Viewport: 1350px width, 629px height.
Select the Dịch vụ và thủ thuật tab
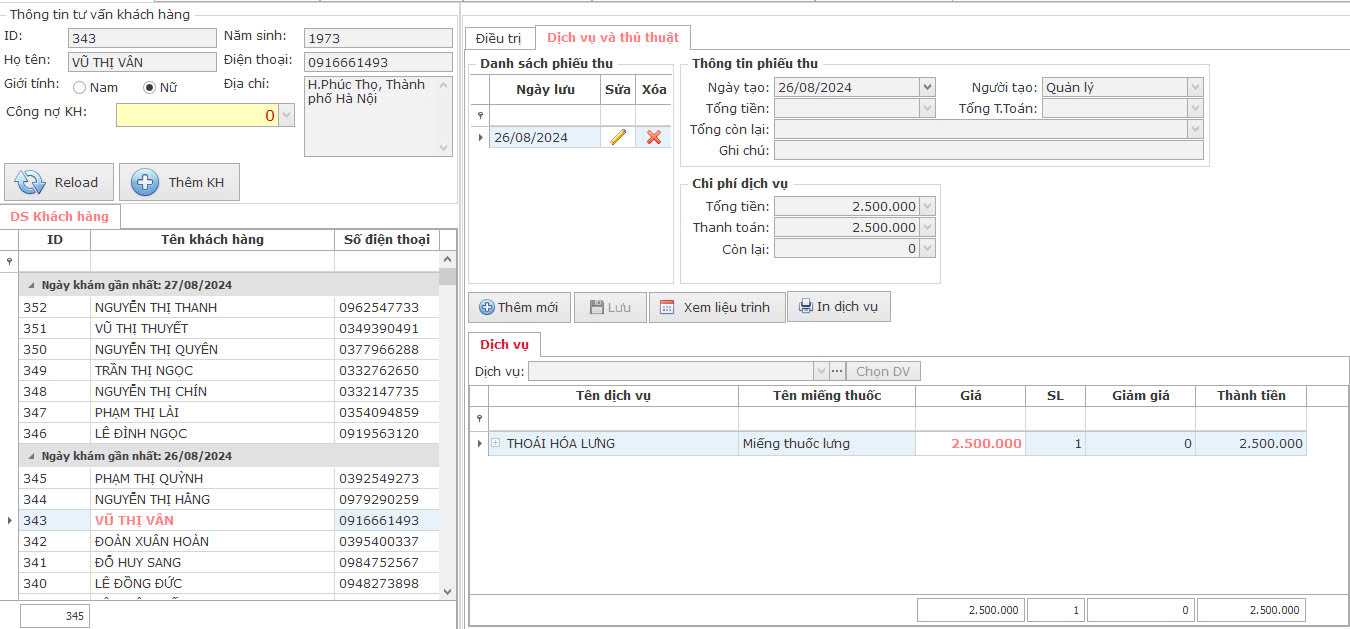[613, 37]
